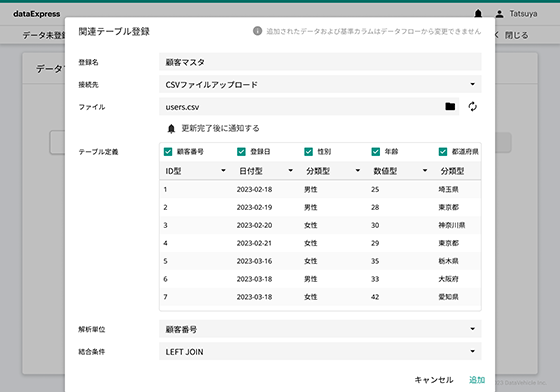Click the 愛知県 cell
Viewport: 560px width, 392px height.
[x=449, y=297]
